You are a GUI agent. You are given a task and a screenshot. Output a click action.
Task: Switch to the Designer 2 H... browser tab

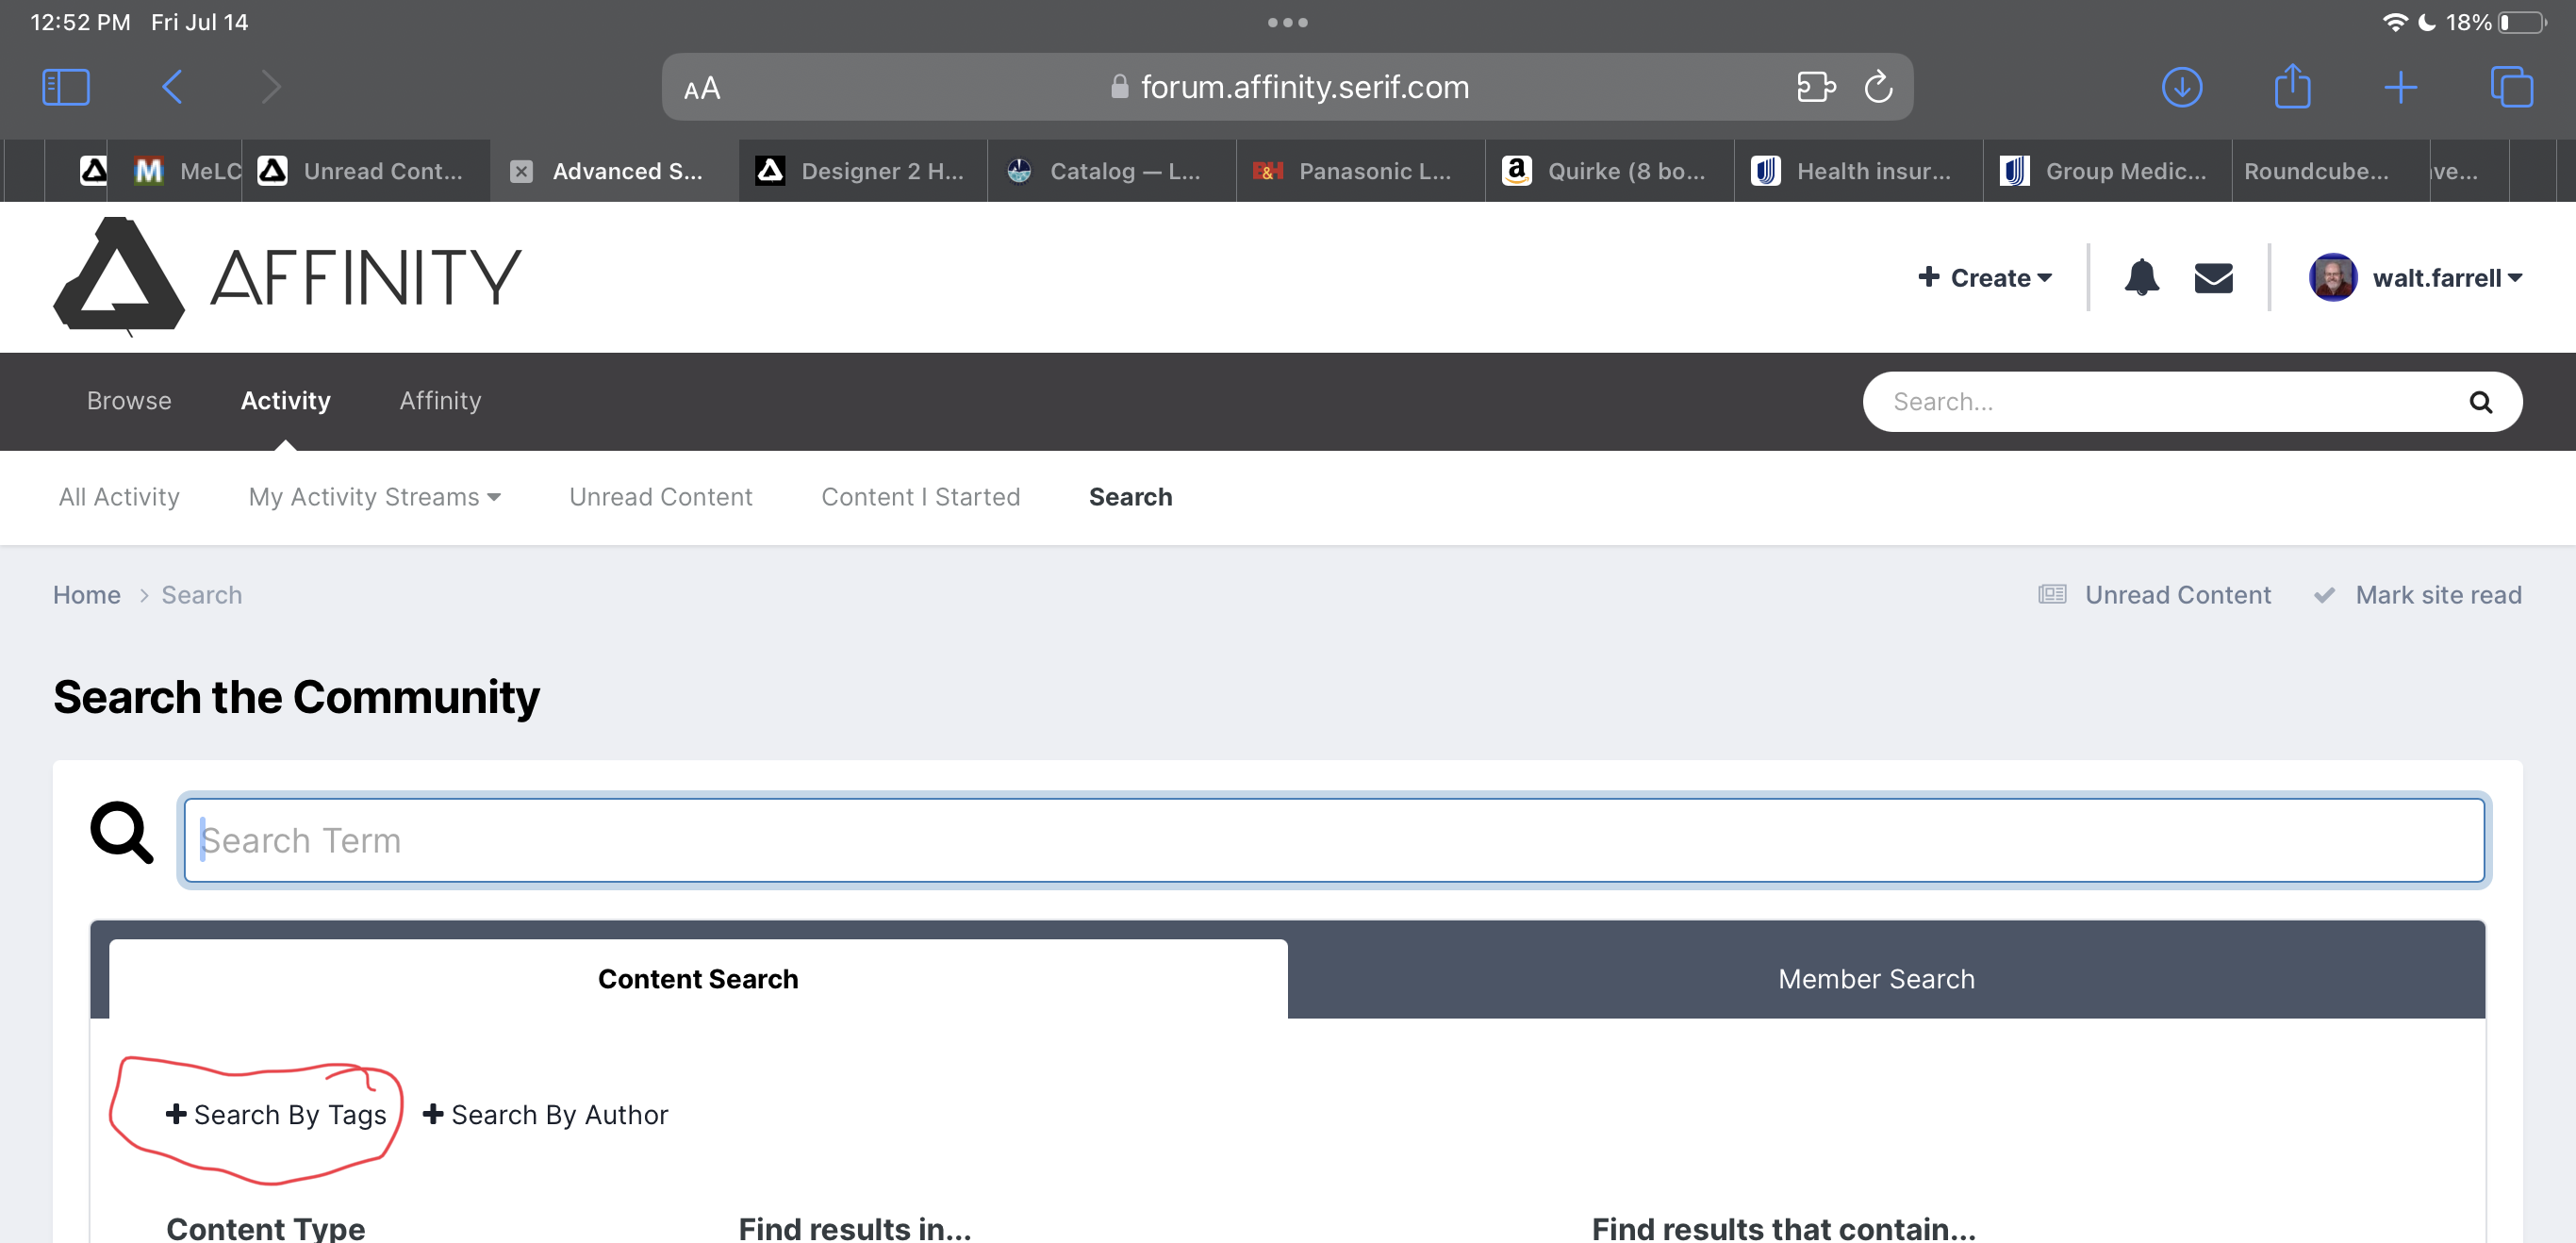pyautogui.click(x=863, y=171)
